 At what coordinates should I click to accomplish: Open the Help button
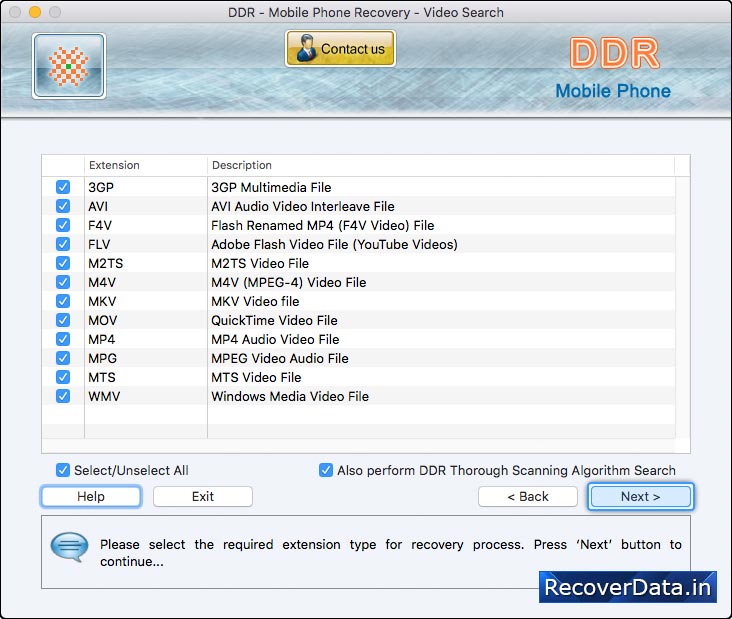click(x=91, y=496)
